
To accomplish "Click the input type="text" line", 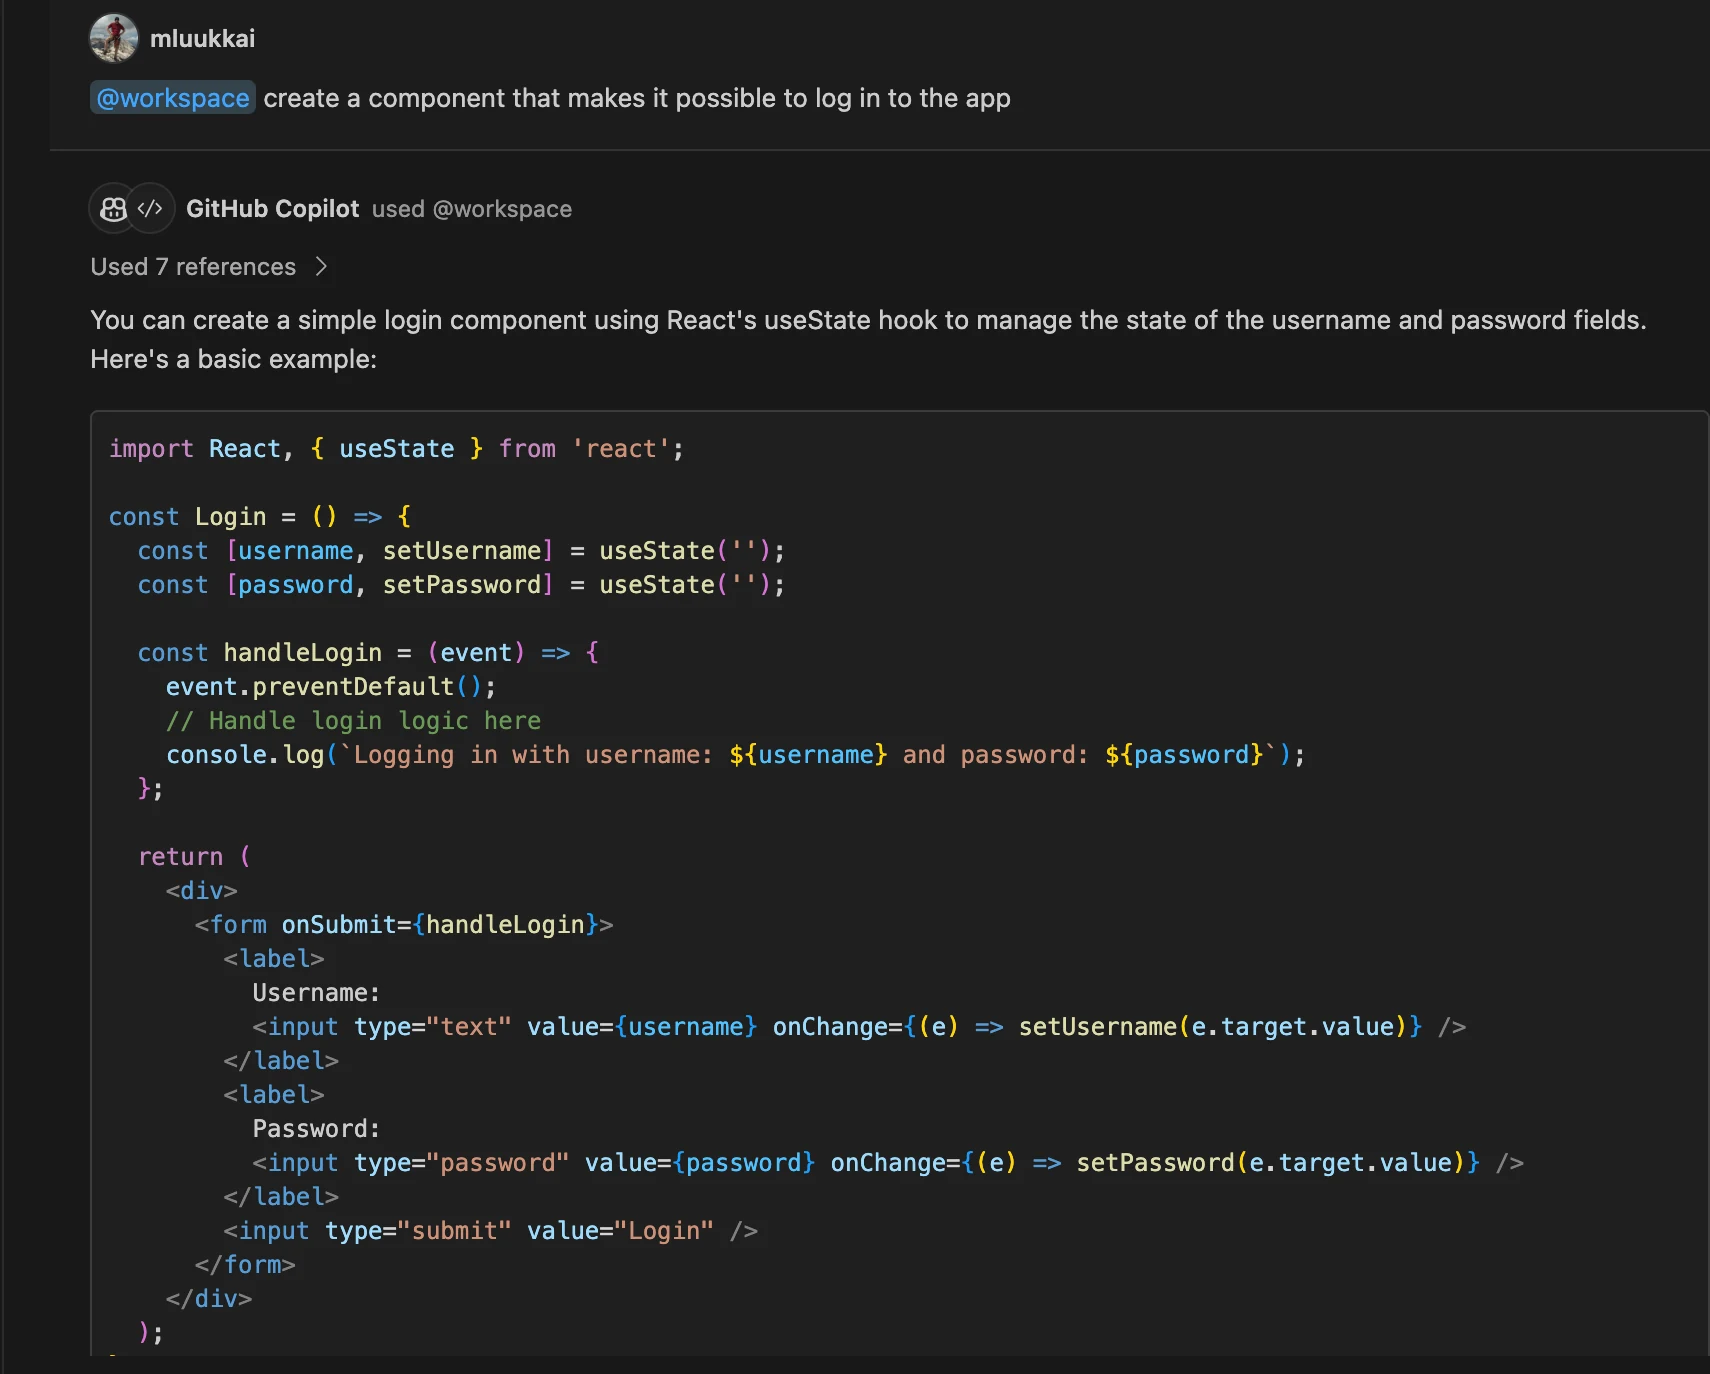I will coord(859,1027).
